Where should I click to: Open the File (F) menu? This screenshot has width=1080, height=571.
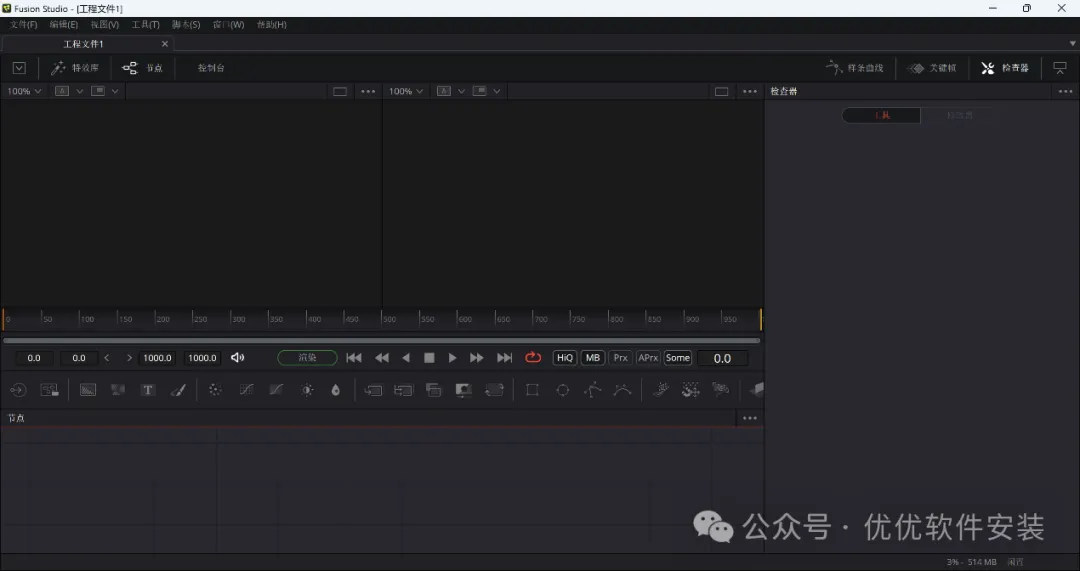tap(23, 24)
